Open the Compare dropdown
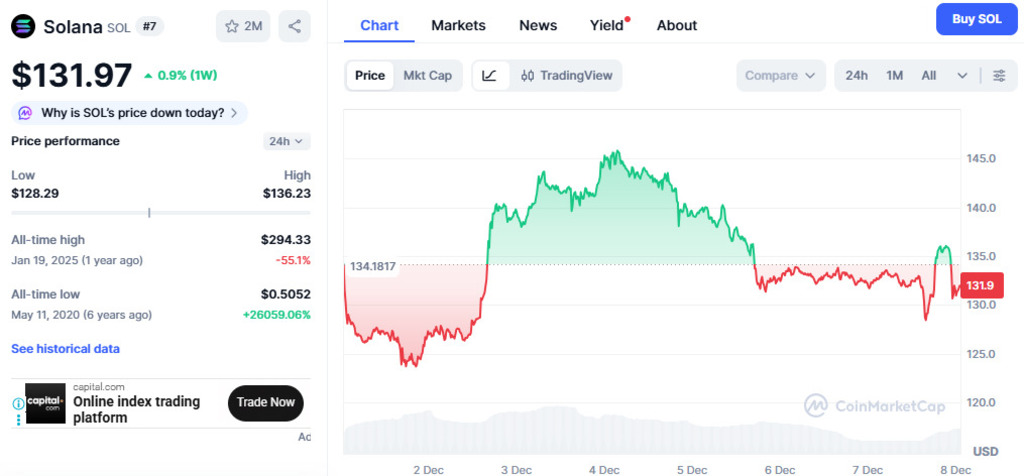This screenshot has height=476, width=1024. click(781, 75)
